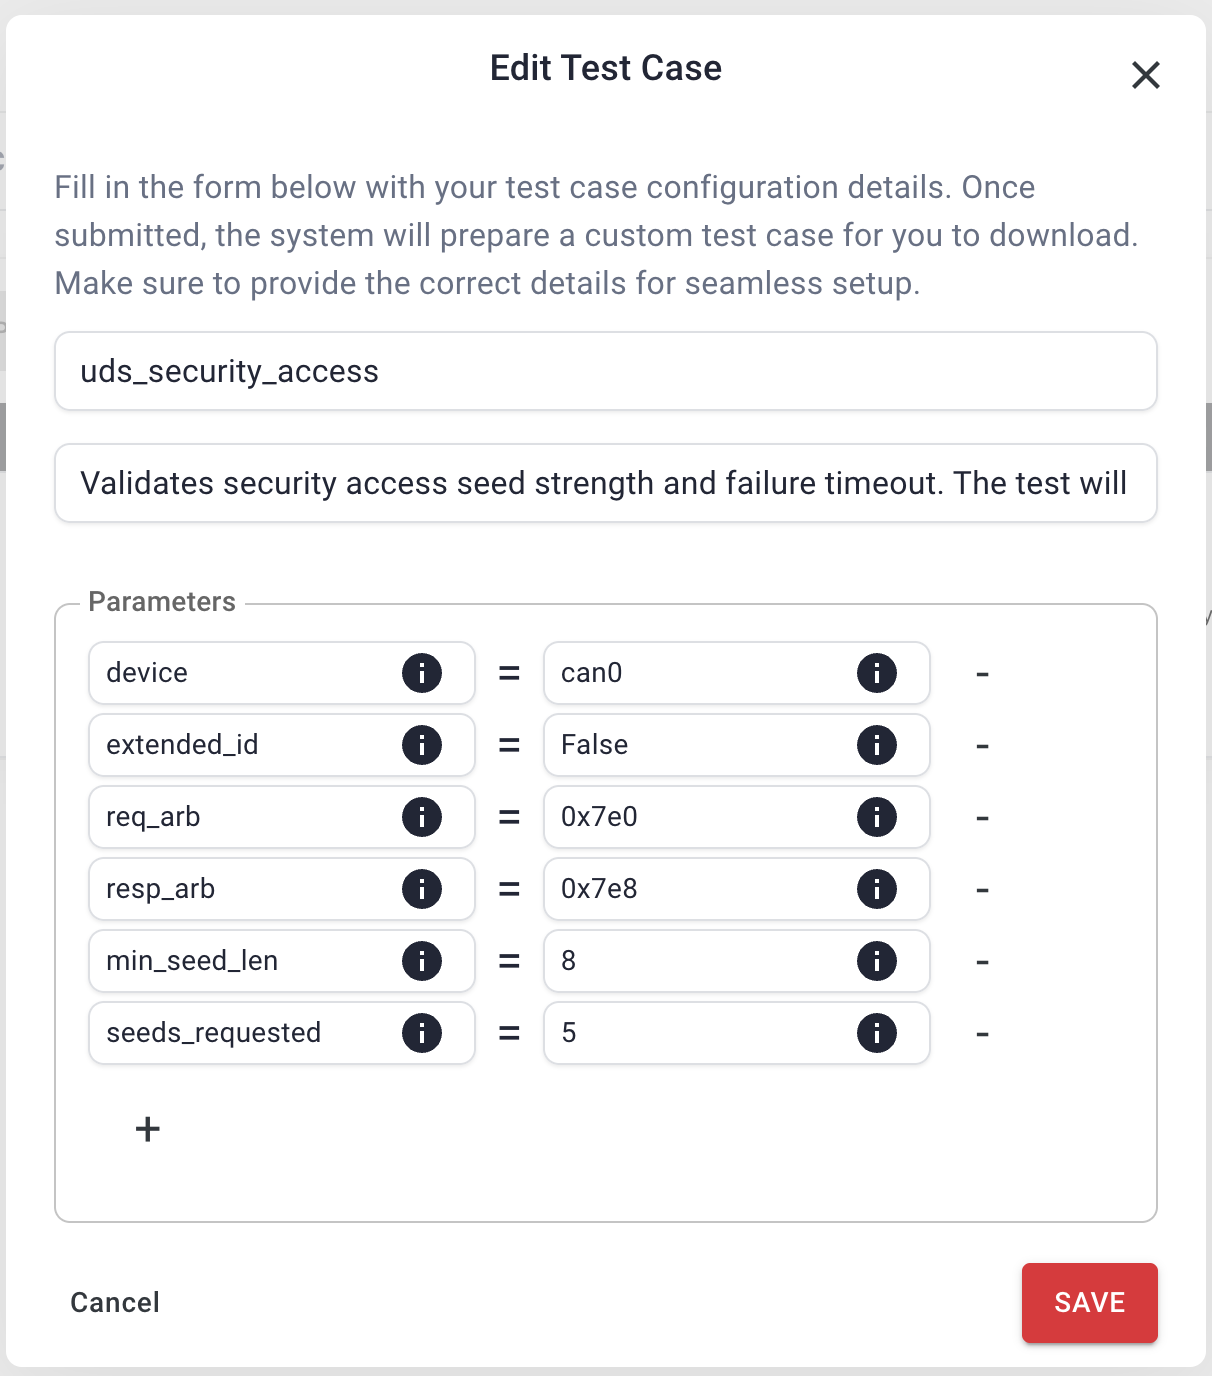Click the info icon beside seeds_requested

[422, 1033]
